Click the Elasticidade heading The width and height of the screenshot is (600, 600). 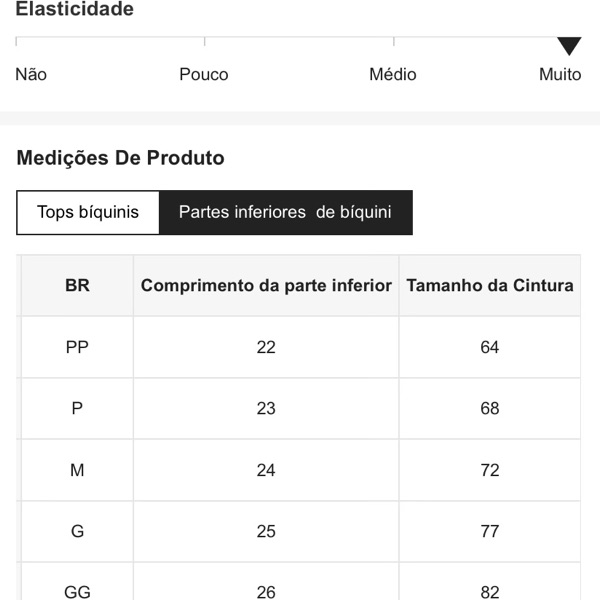pyautogui.click(x=75, y=10)
